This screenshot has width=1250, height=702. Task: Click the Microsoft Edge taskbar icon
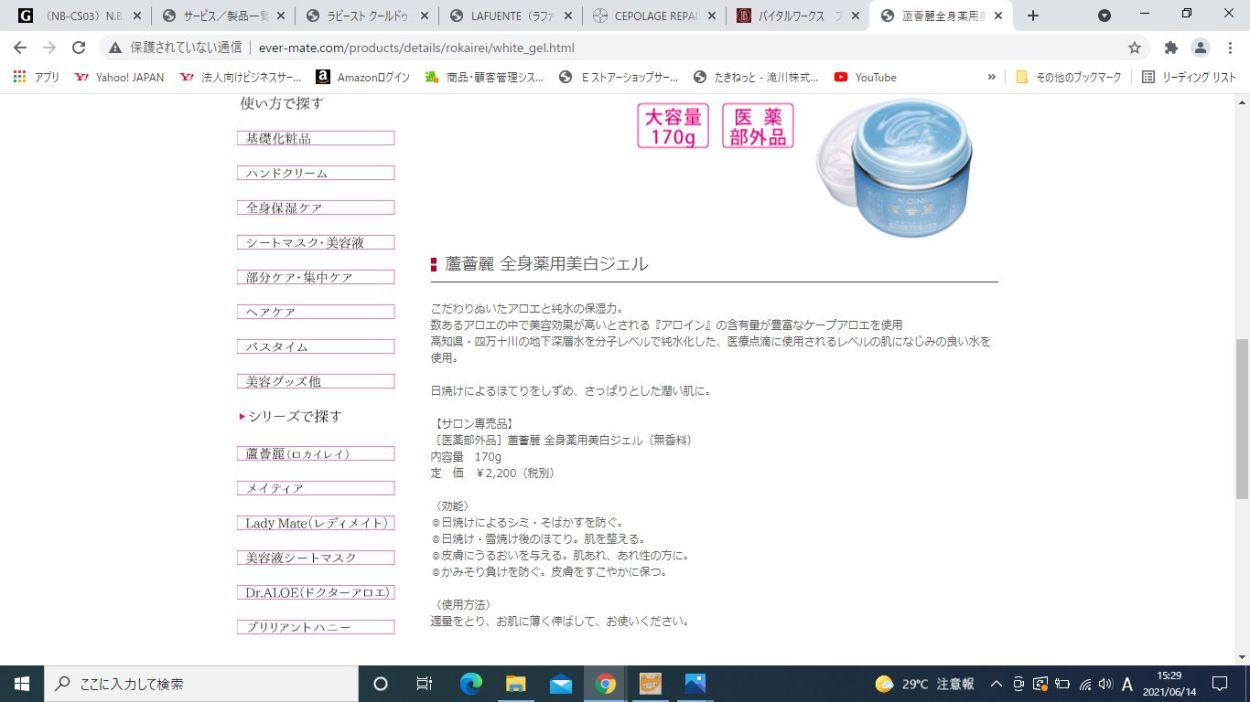click(x=470, y=683)
